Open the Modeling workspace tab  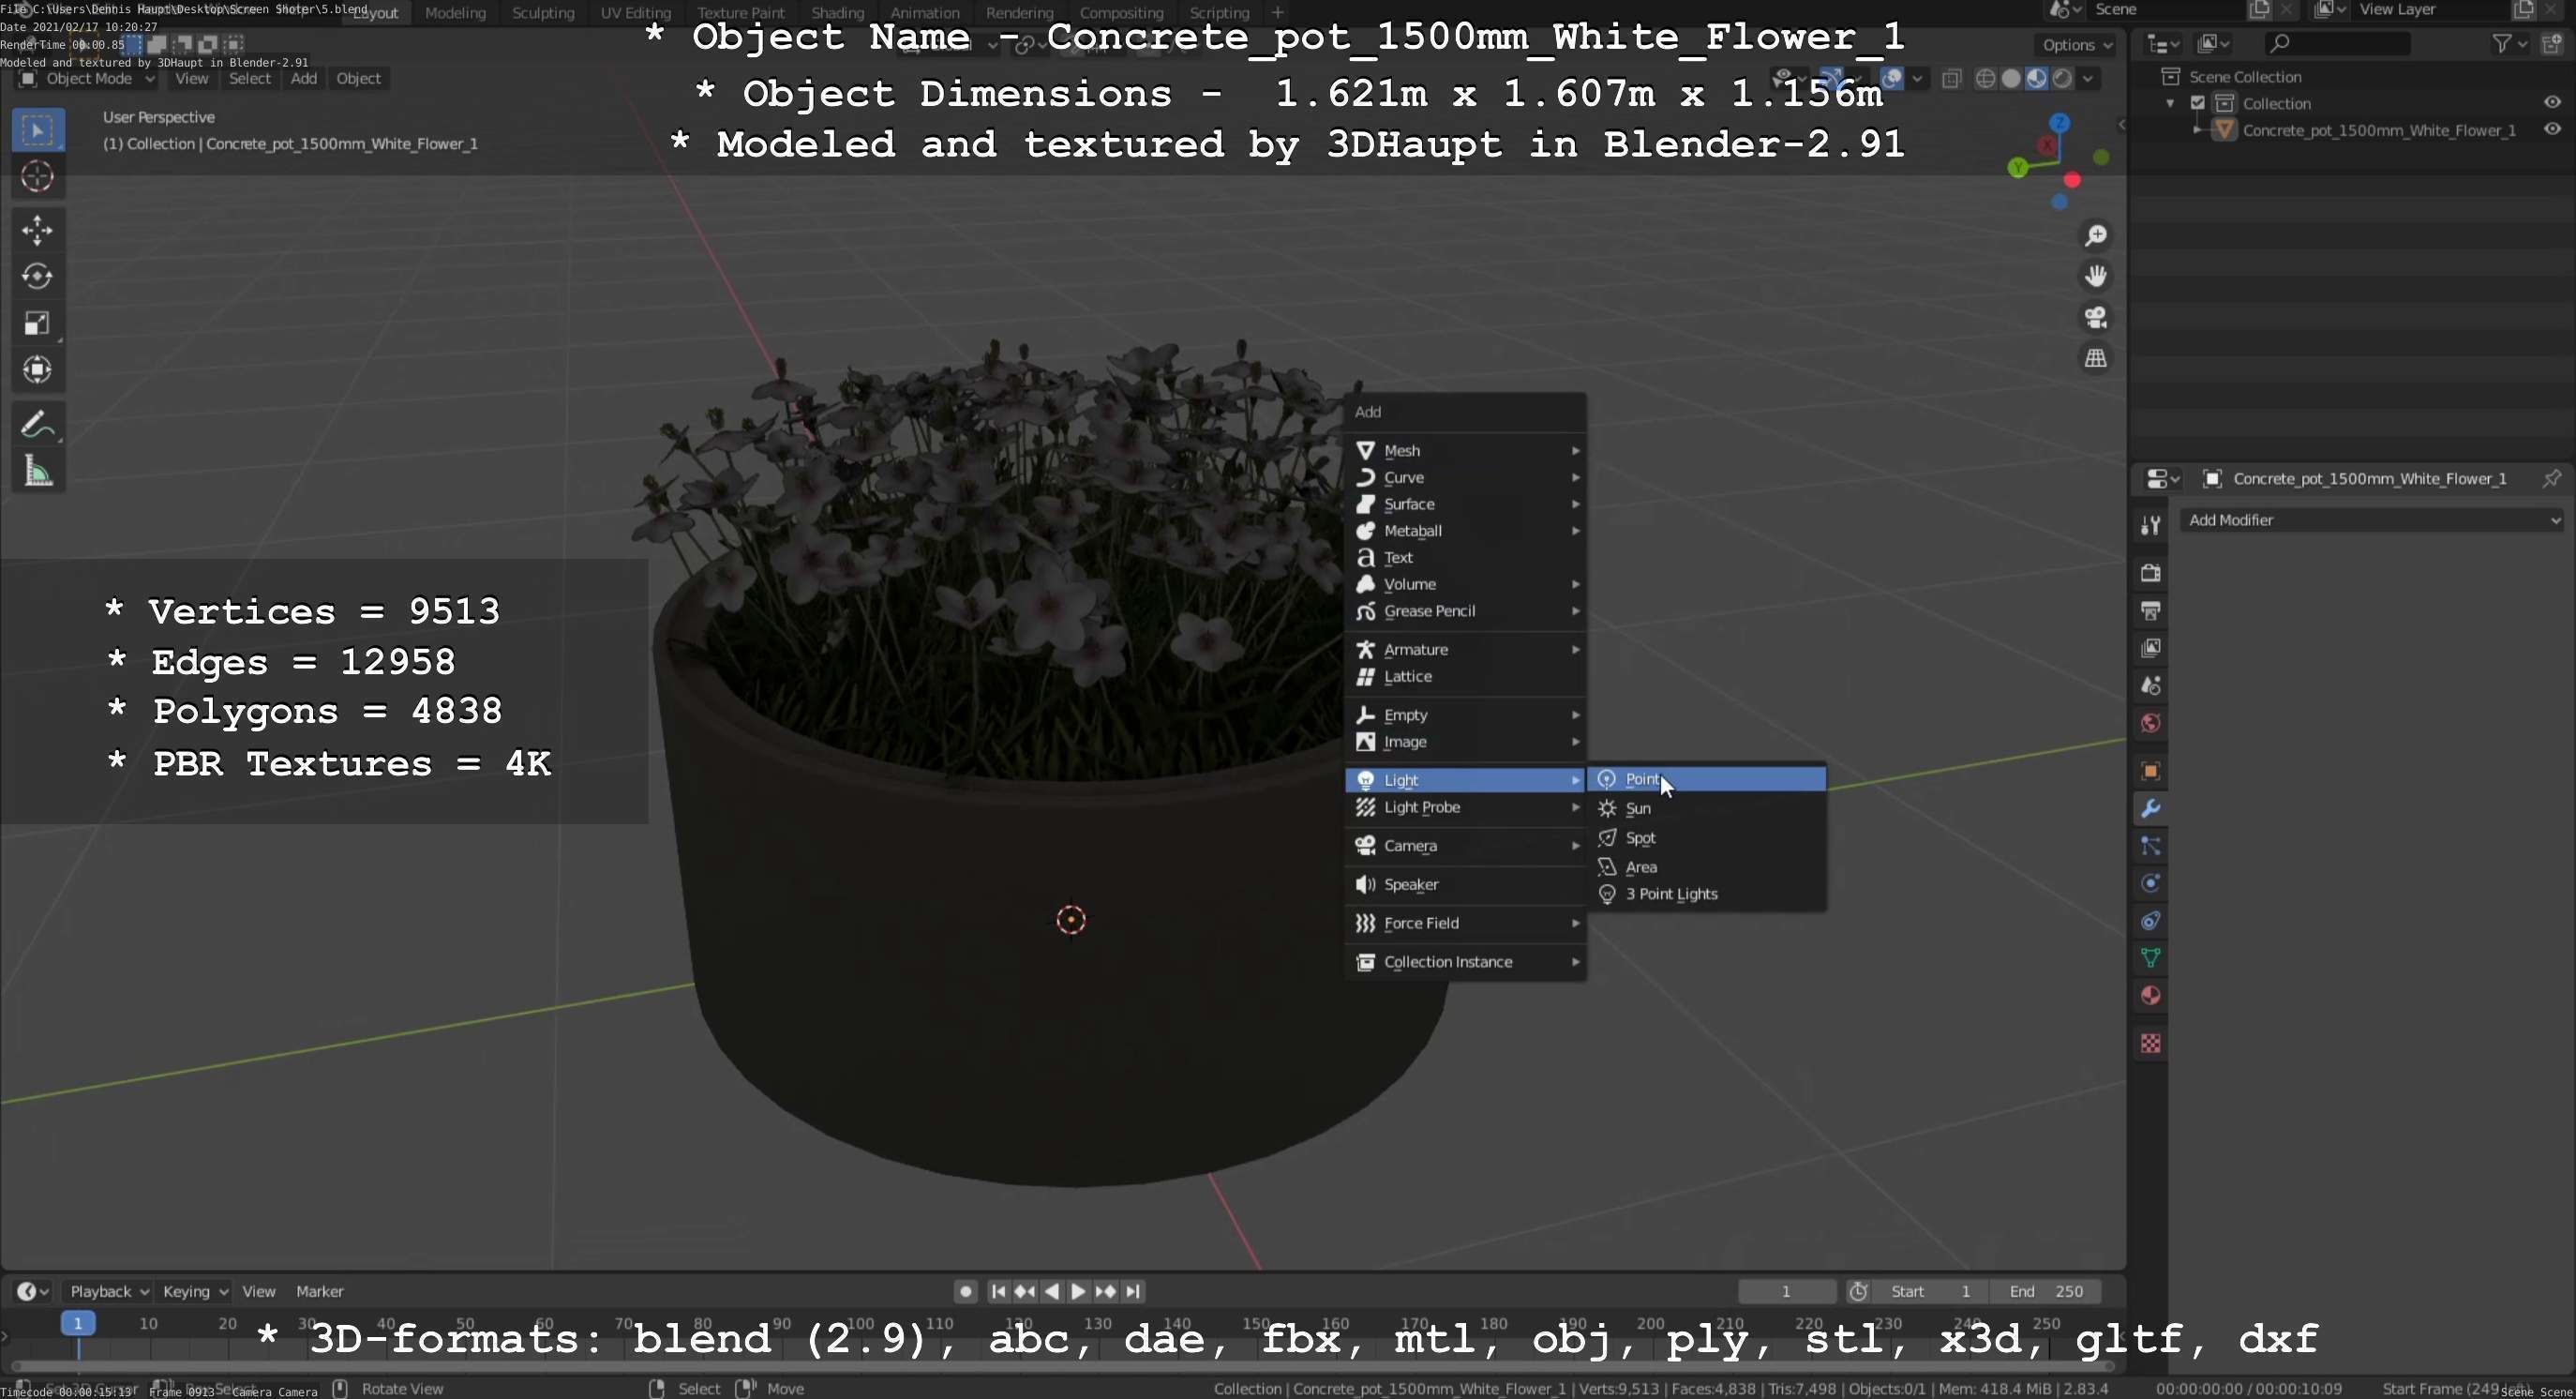tap(455, 13)
